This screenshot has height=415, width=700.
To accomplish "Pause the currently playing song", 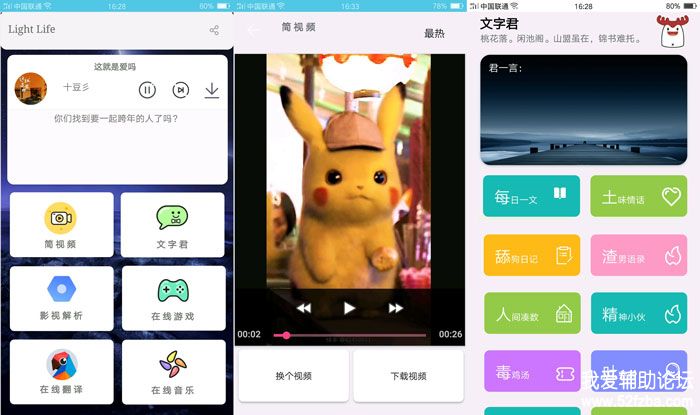I will click(147, 90).
